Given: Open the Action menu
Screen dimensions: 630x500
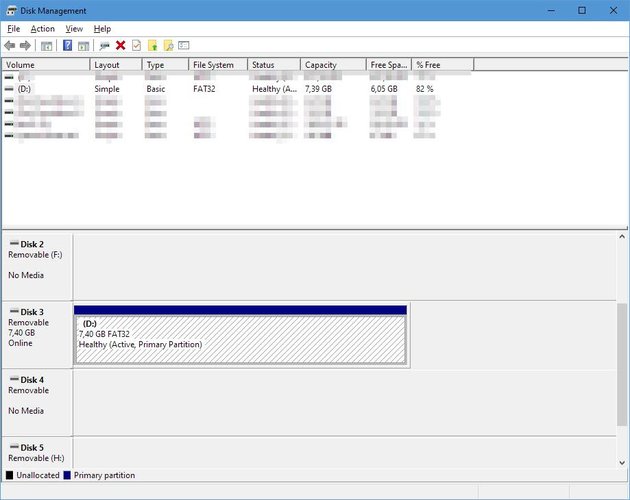Looking at the screenshot, I should pyautogui.click(x=43, y=29).
